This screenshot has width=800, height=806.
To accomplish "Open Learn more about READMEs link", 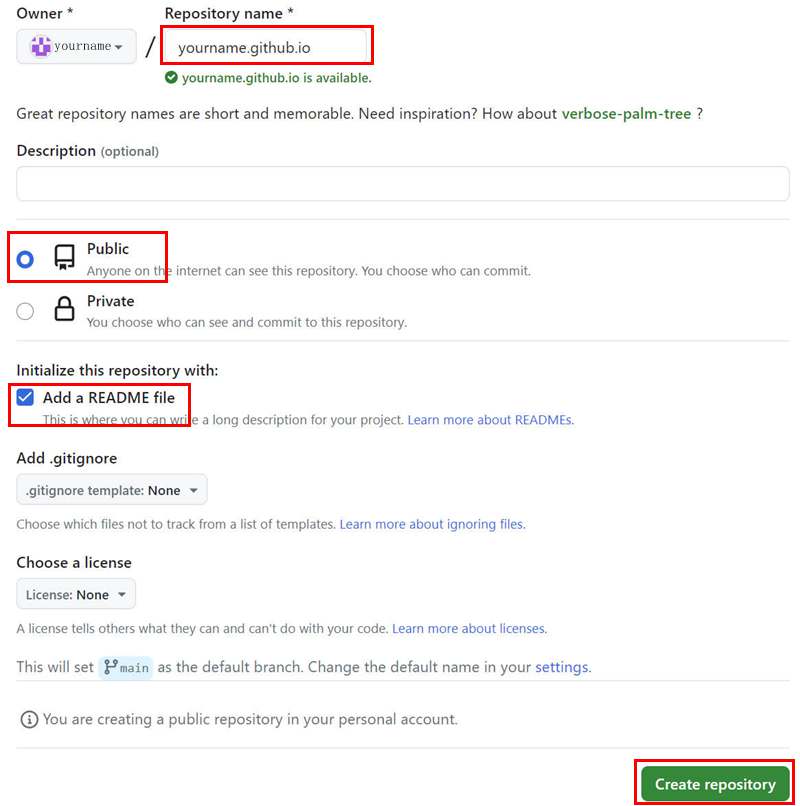I will (x=490, y=420).
